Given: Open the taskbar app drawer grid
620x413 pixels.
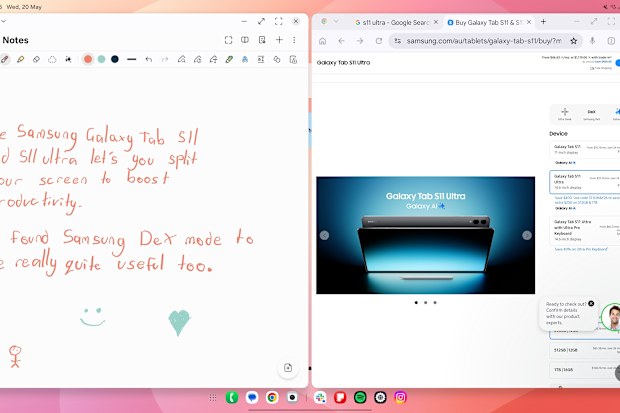Looking at the screenshot, I should [x=213, y=398].
